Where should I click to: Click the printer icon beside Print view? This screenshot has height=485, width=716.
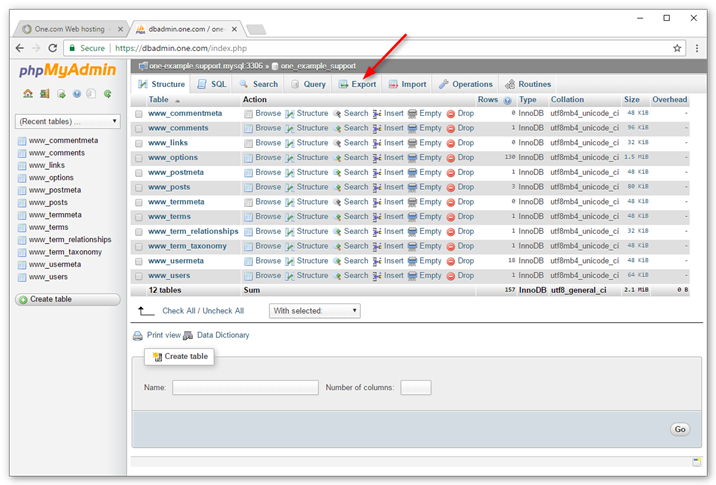click(137, 336)
